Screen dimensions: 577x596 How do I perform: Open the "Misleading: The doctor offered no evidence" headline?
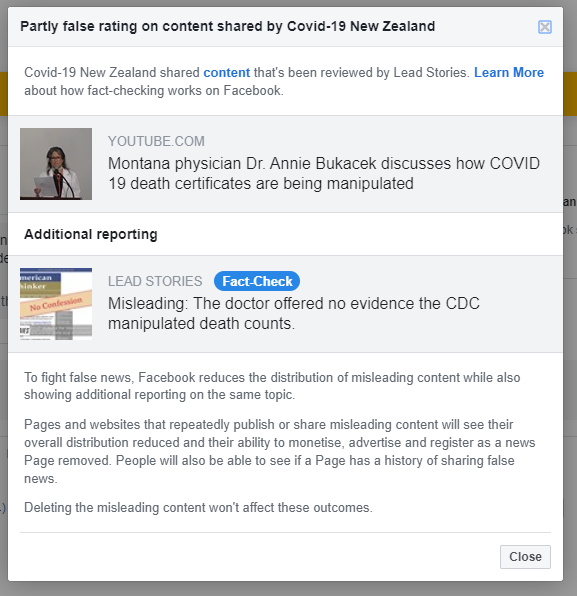(294, 314)
